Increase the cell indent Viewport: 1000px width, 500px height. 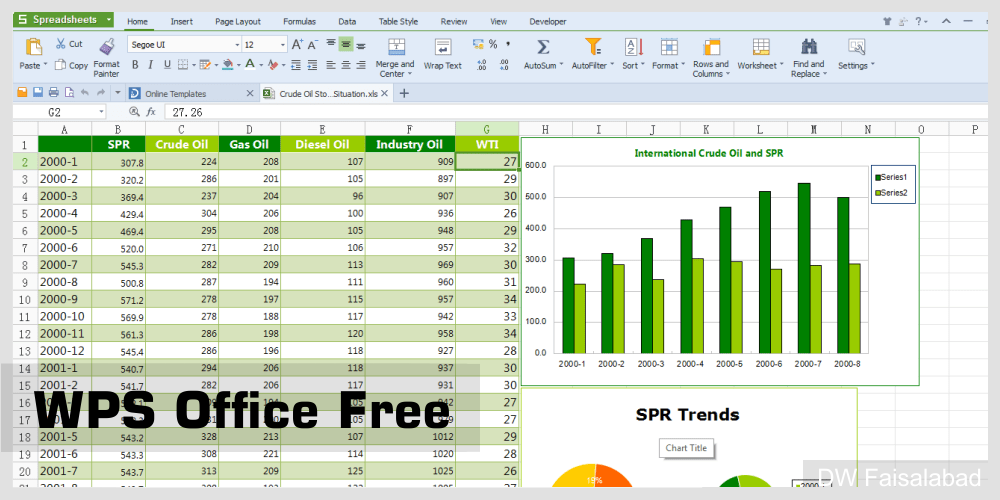312,64
